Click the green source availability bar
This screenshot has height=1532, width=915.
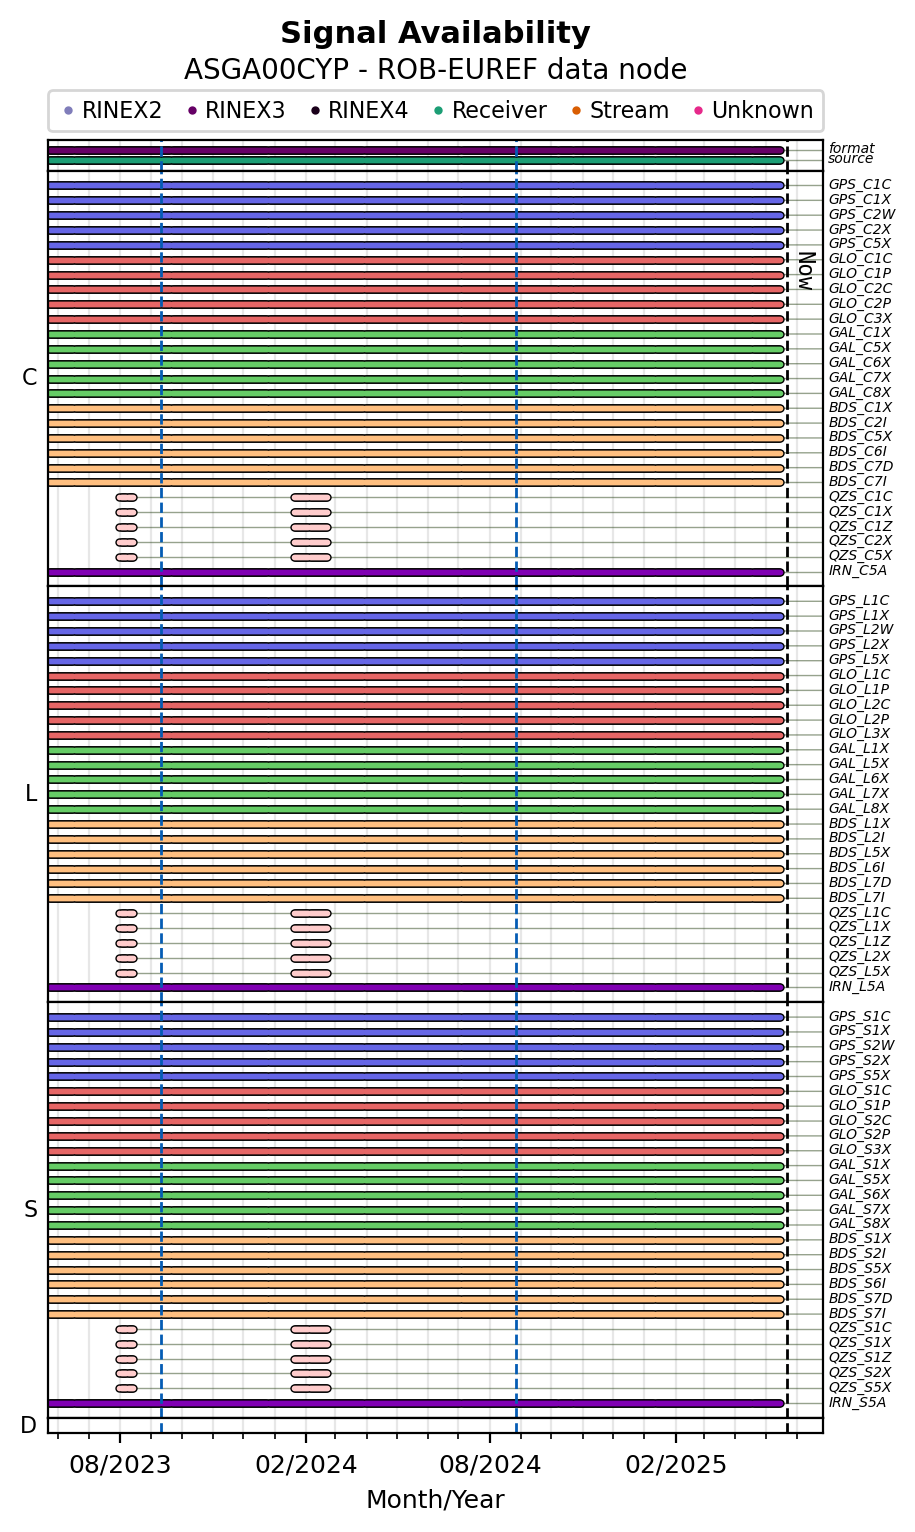(416, 160)
